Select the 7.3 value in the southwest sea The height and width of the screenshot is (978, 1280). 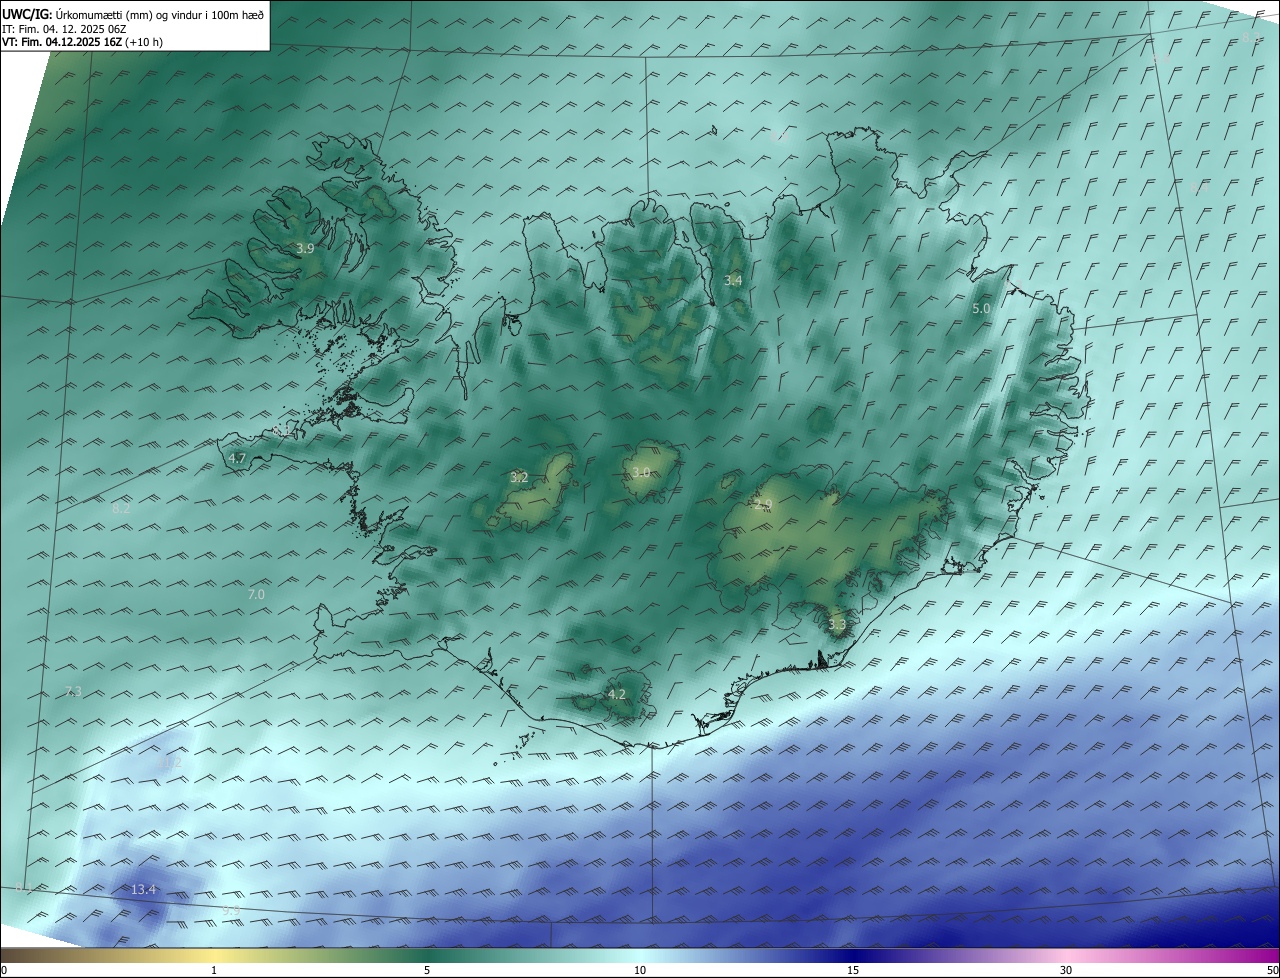click(x=73, y=692)
